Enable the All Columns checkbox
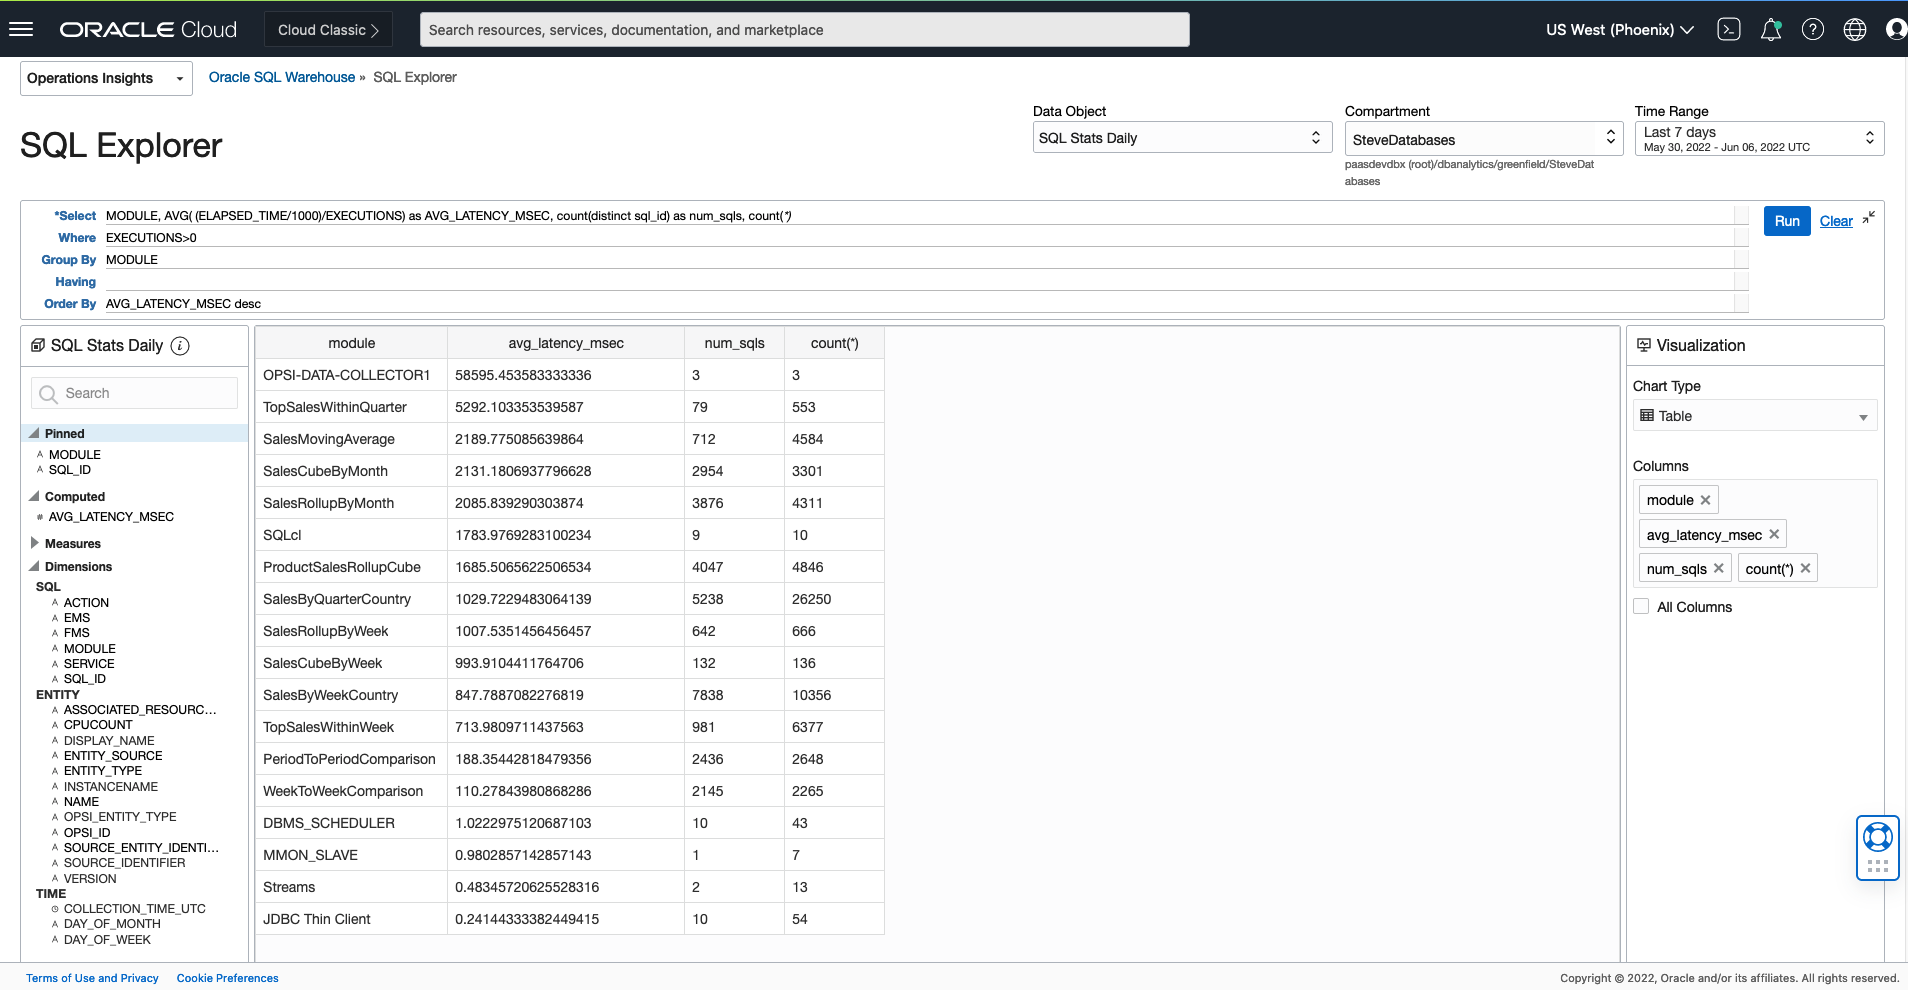Image resolution: width=1908 pixels, height=990 pixels. pyautogui.click(x=1643, y=606)
